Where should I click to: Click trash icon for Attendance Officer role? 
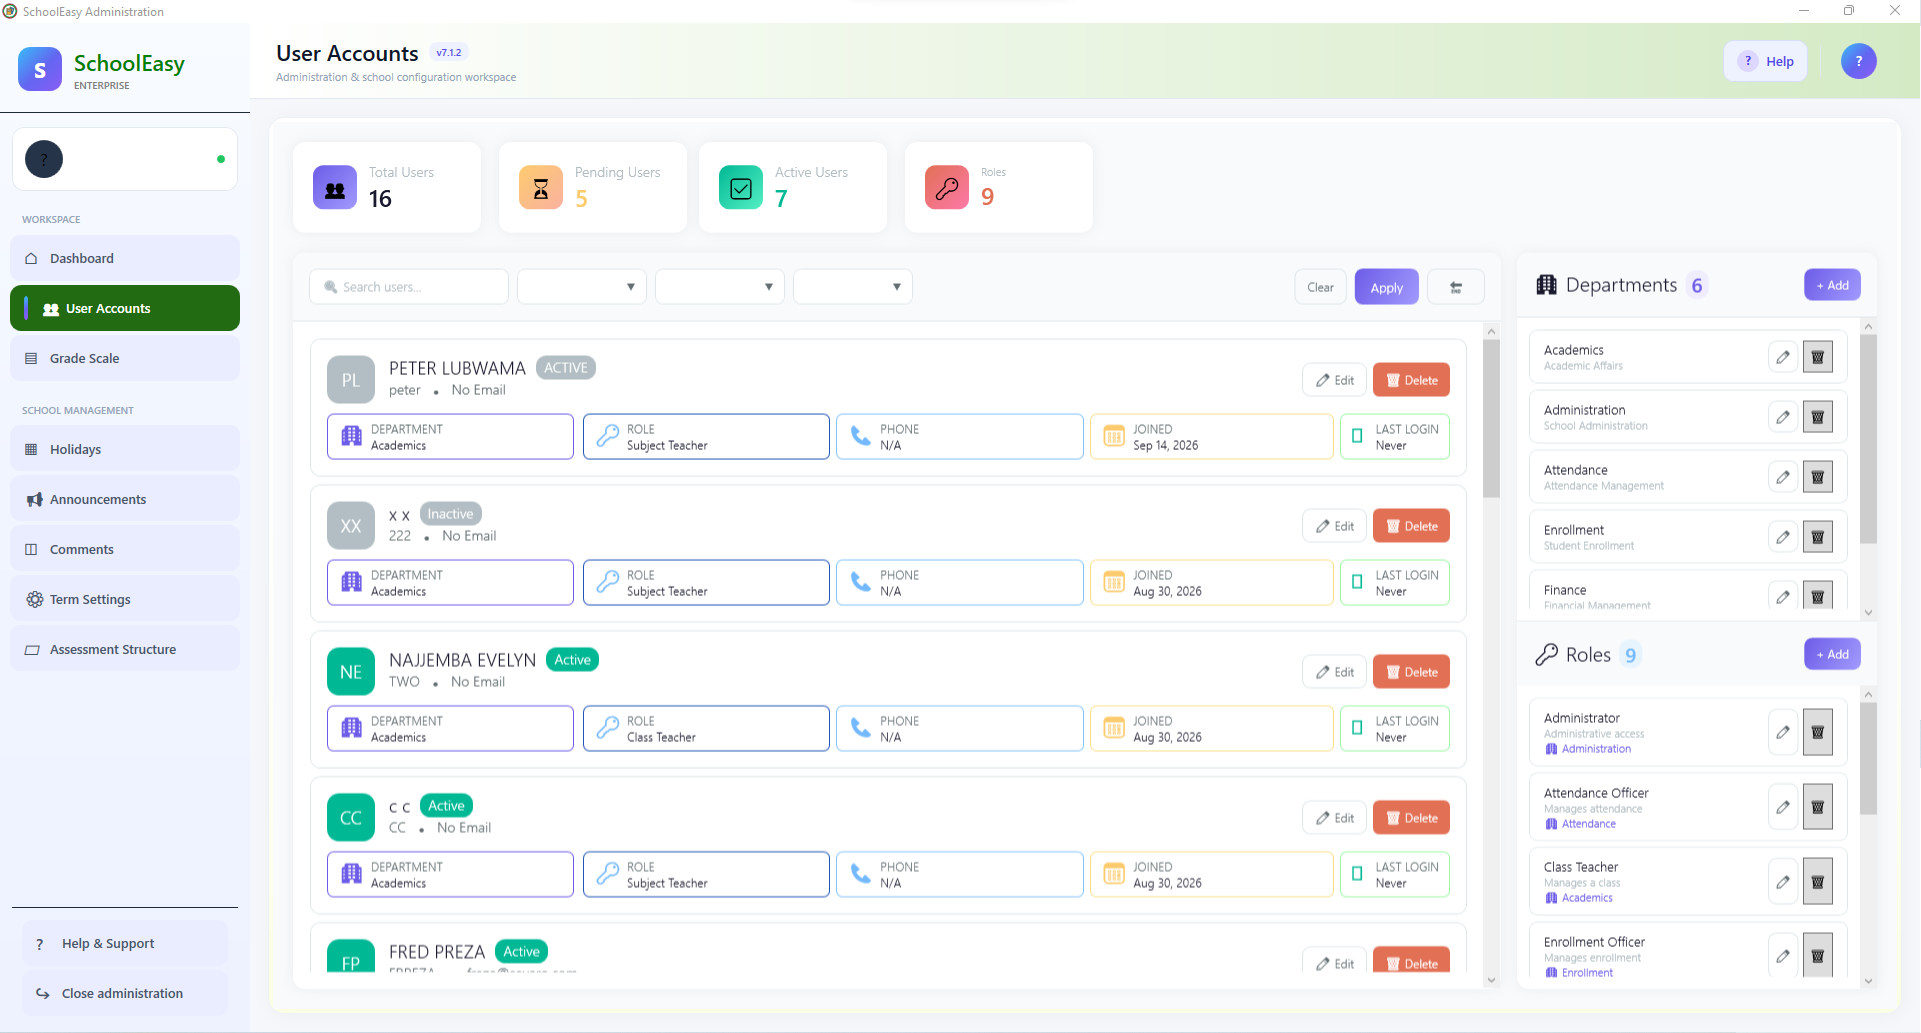pyautogui.click(x=1817, y=807)
